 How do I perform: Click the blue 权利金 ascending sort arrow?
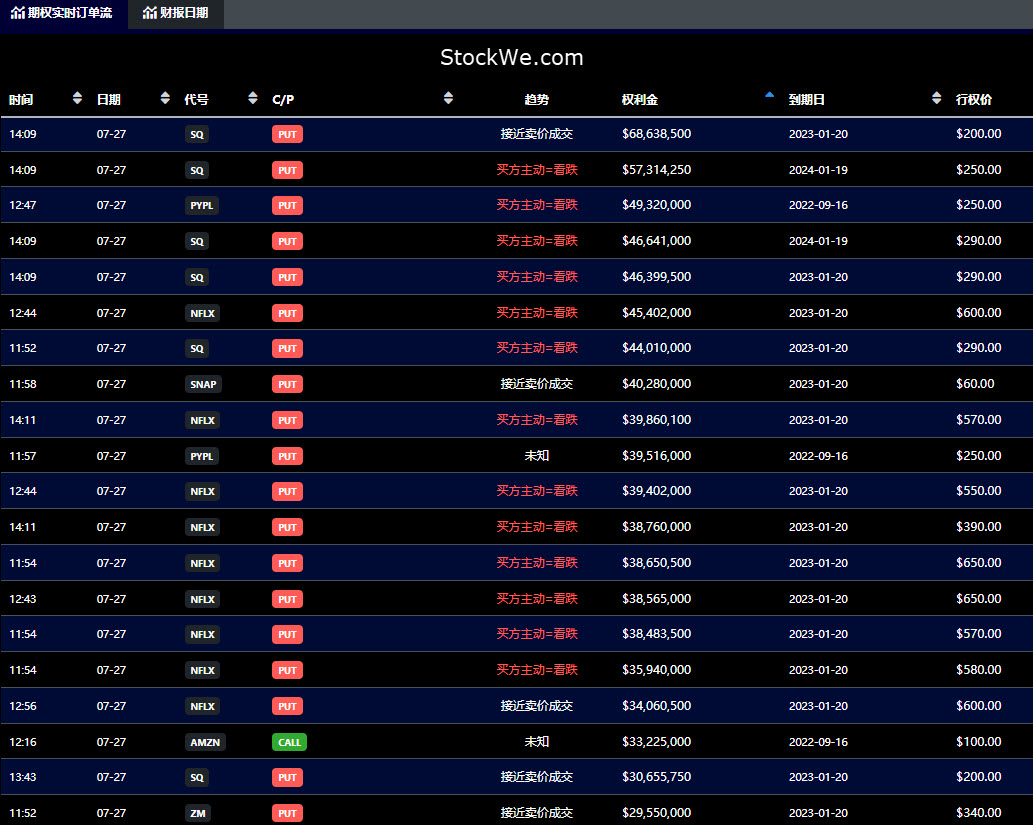coord(769,95)
